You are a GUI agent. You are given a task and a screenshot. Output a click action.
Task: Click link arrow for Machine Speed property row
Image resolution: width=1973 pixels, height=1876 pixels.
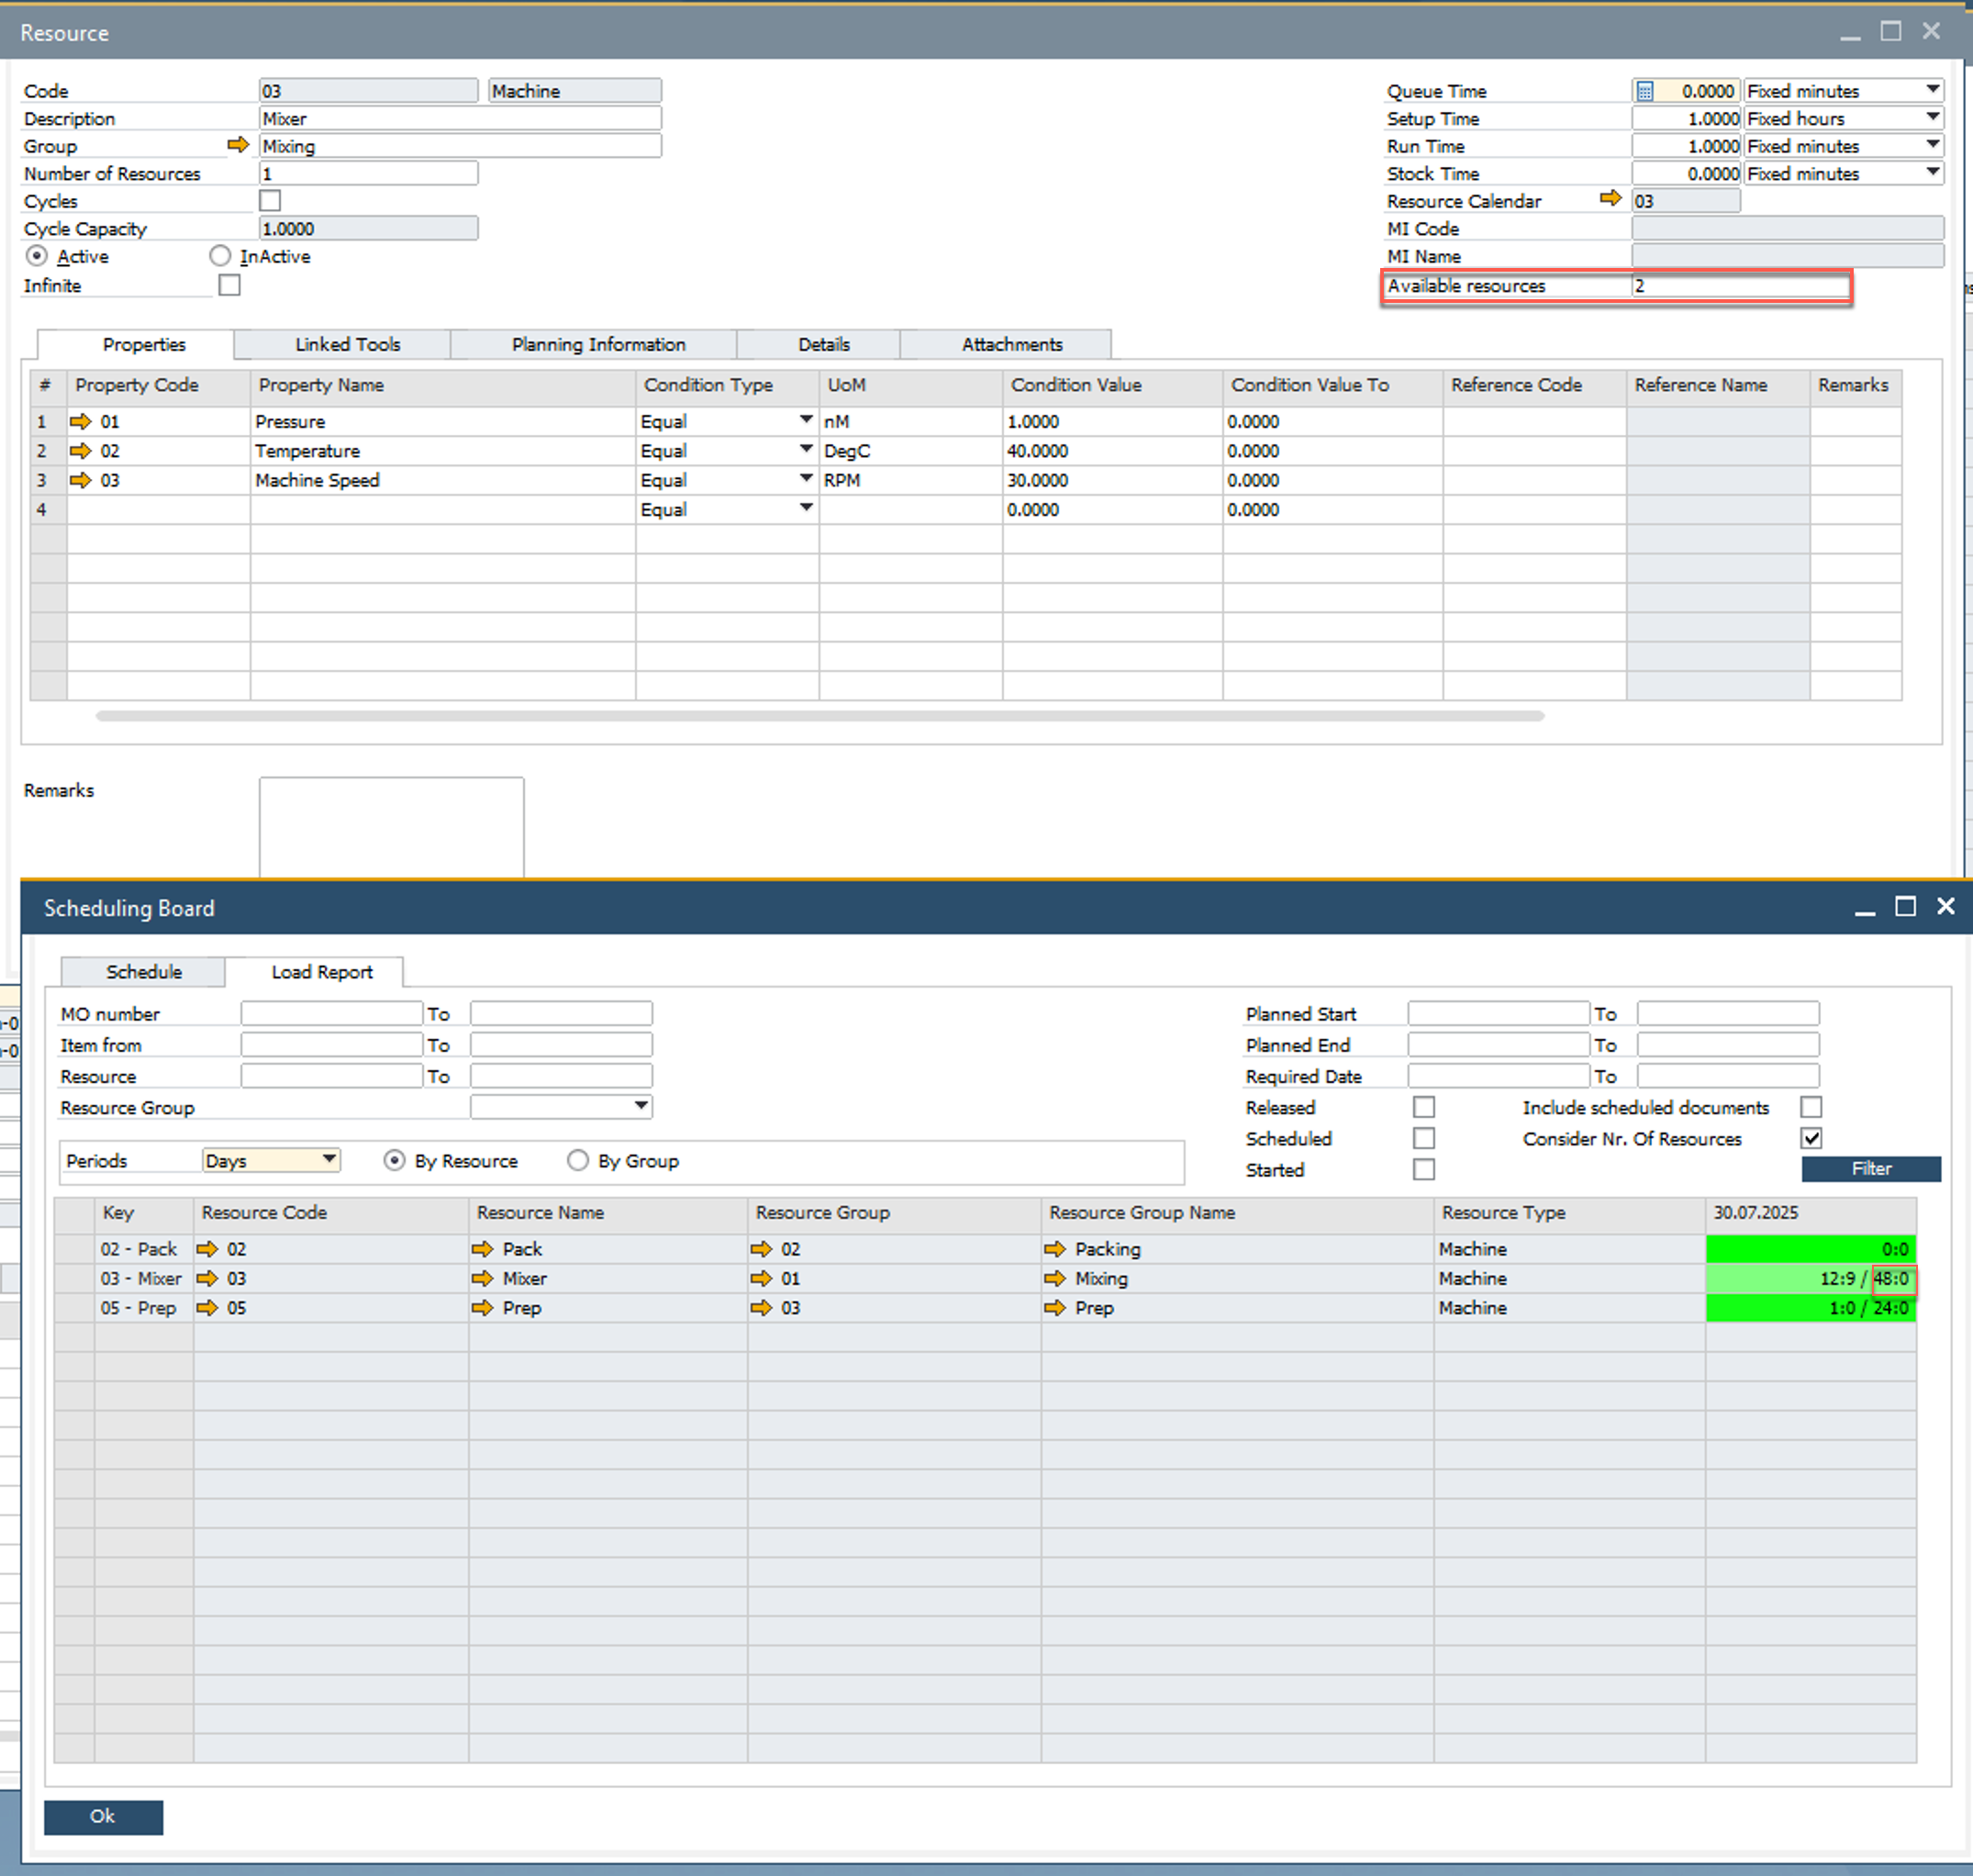[x=80, y=480]
